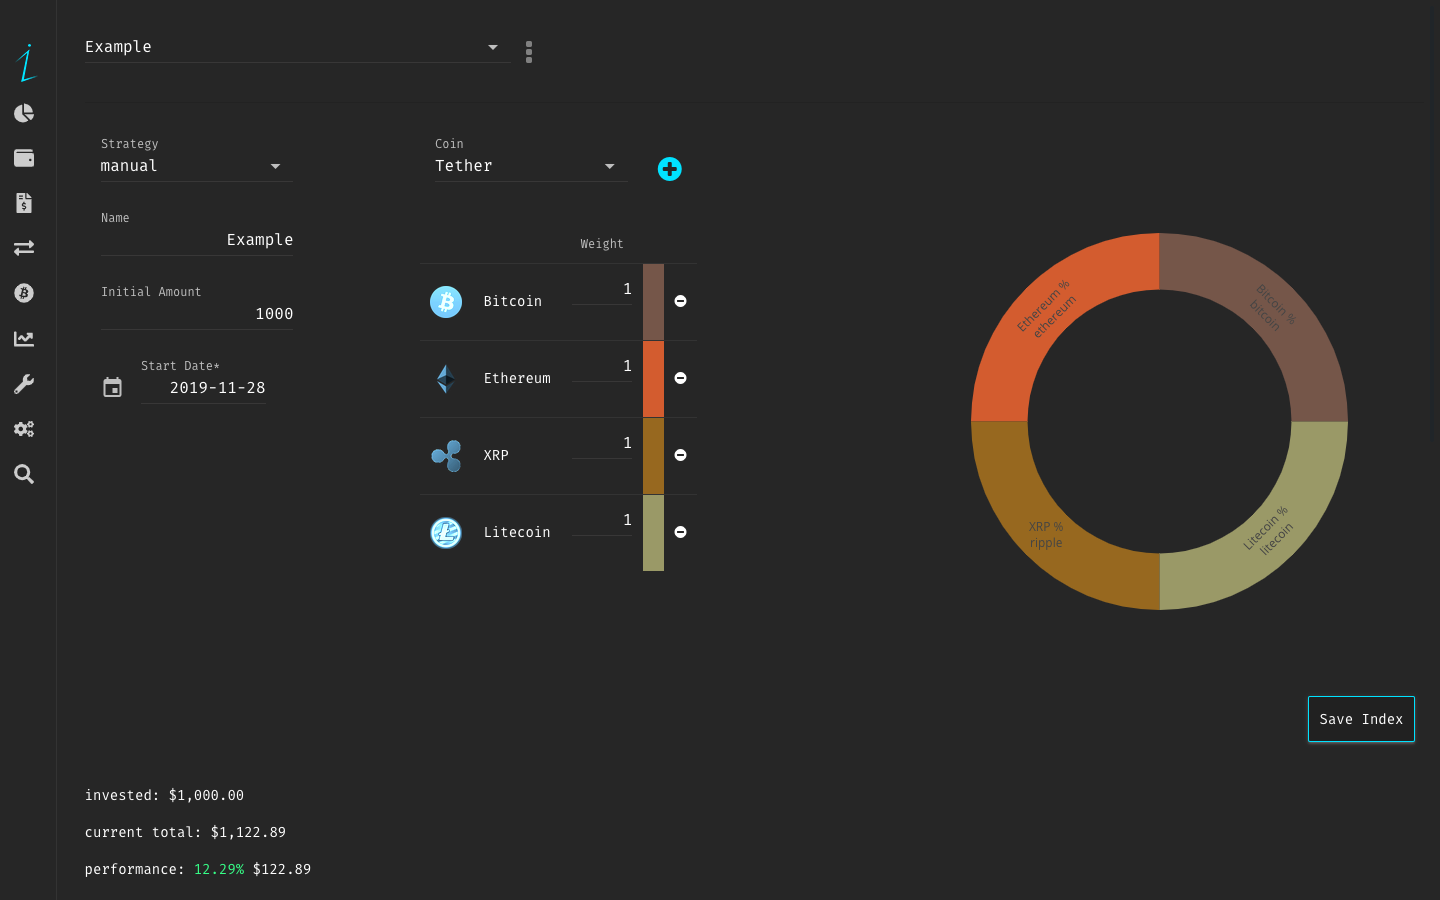Click the XRP coin logo

coord(446,455)
